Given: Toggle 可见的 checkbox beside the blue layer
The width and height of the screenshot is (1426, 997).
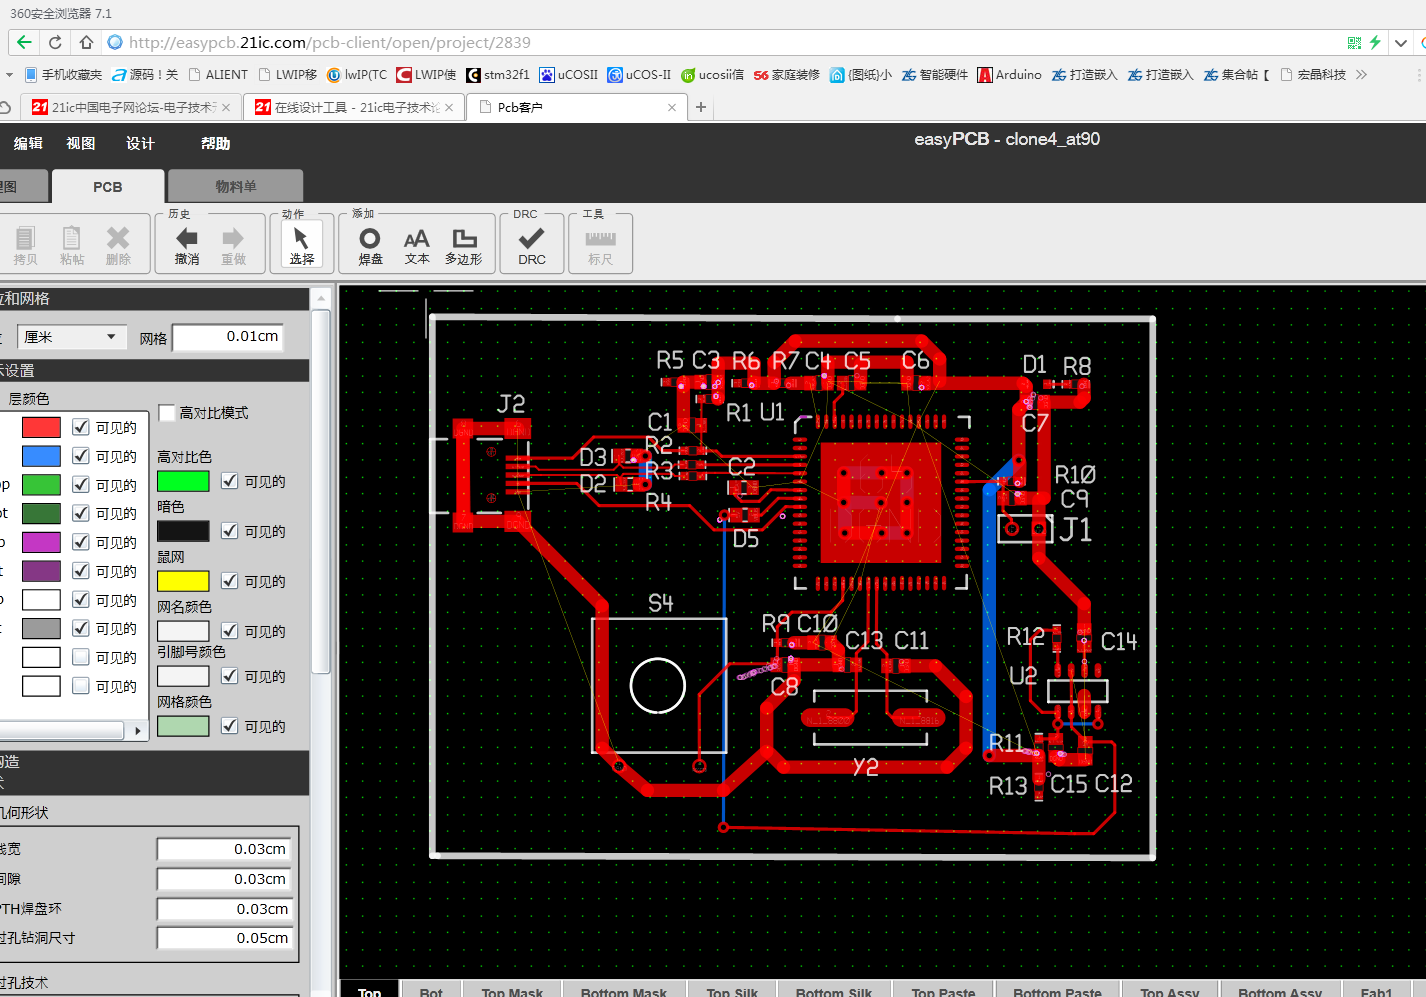Looking at the screenshot, I should 81,456.
